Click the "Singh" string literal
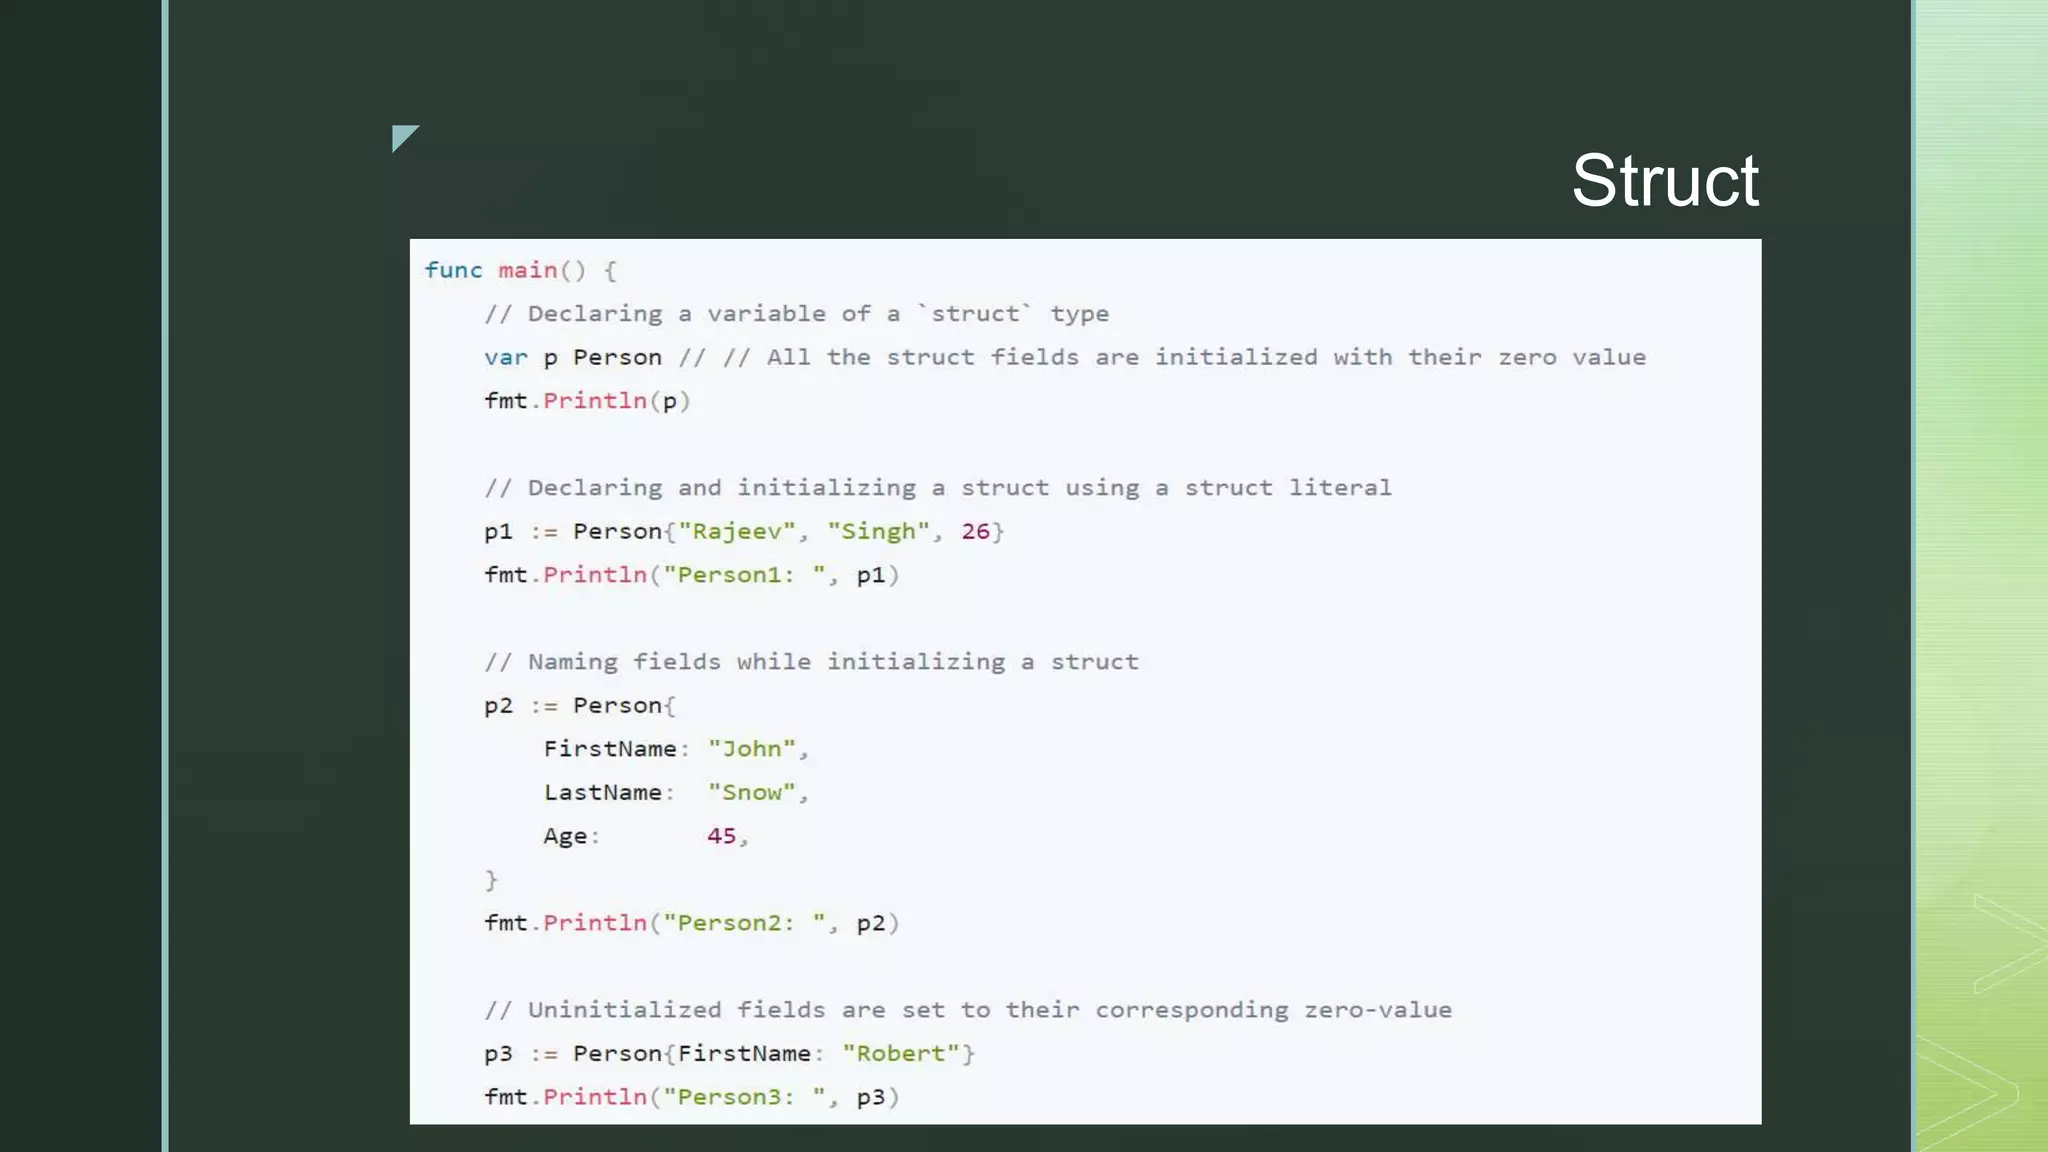The height and width of the screenshot is (1152, 2048). click(x=878, y=531)
